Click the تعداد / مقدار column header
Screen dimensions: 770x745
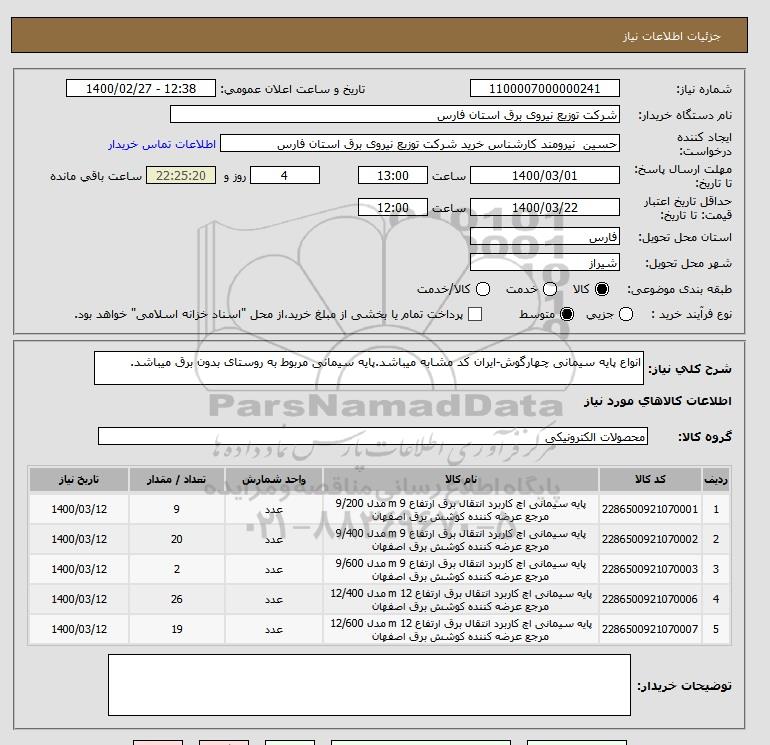pyautogui.click(x=176, y=479)
